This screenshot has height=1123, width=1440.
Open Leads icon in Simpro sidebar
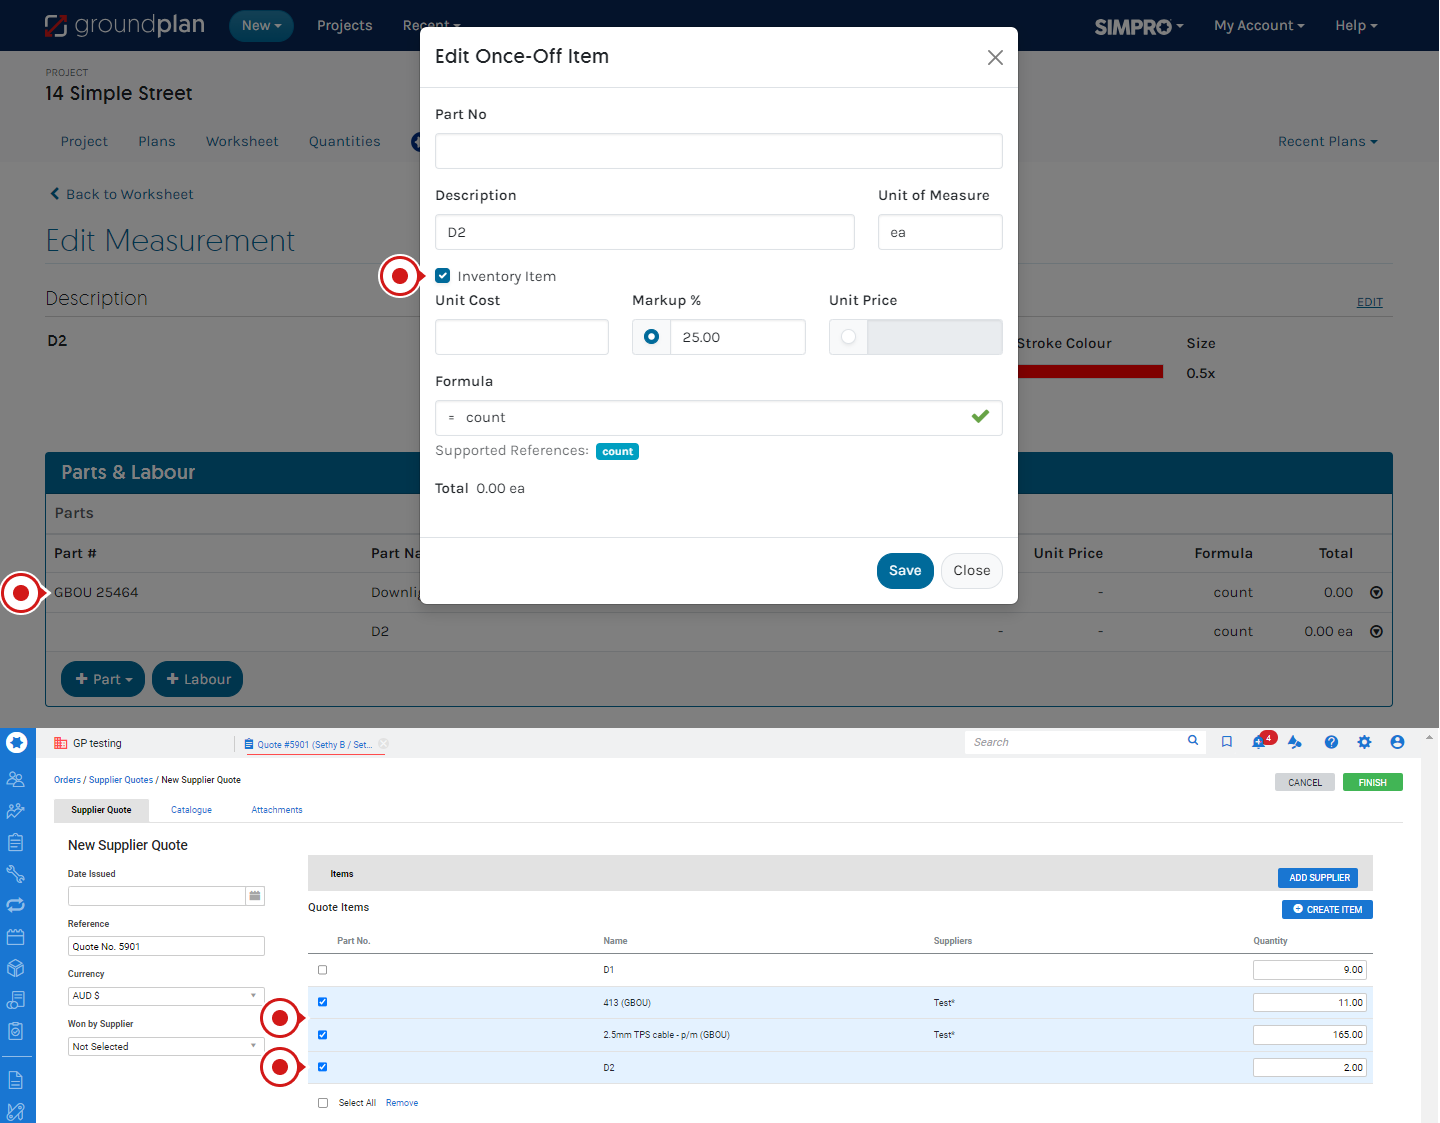tap(16, 811)
